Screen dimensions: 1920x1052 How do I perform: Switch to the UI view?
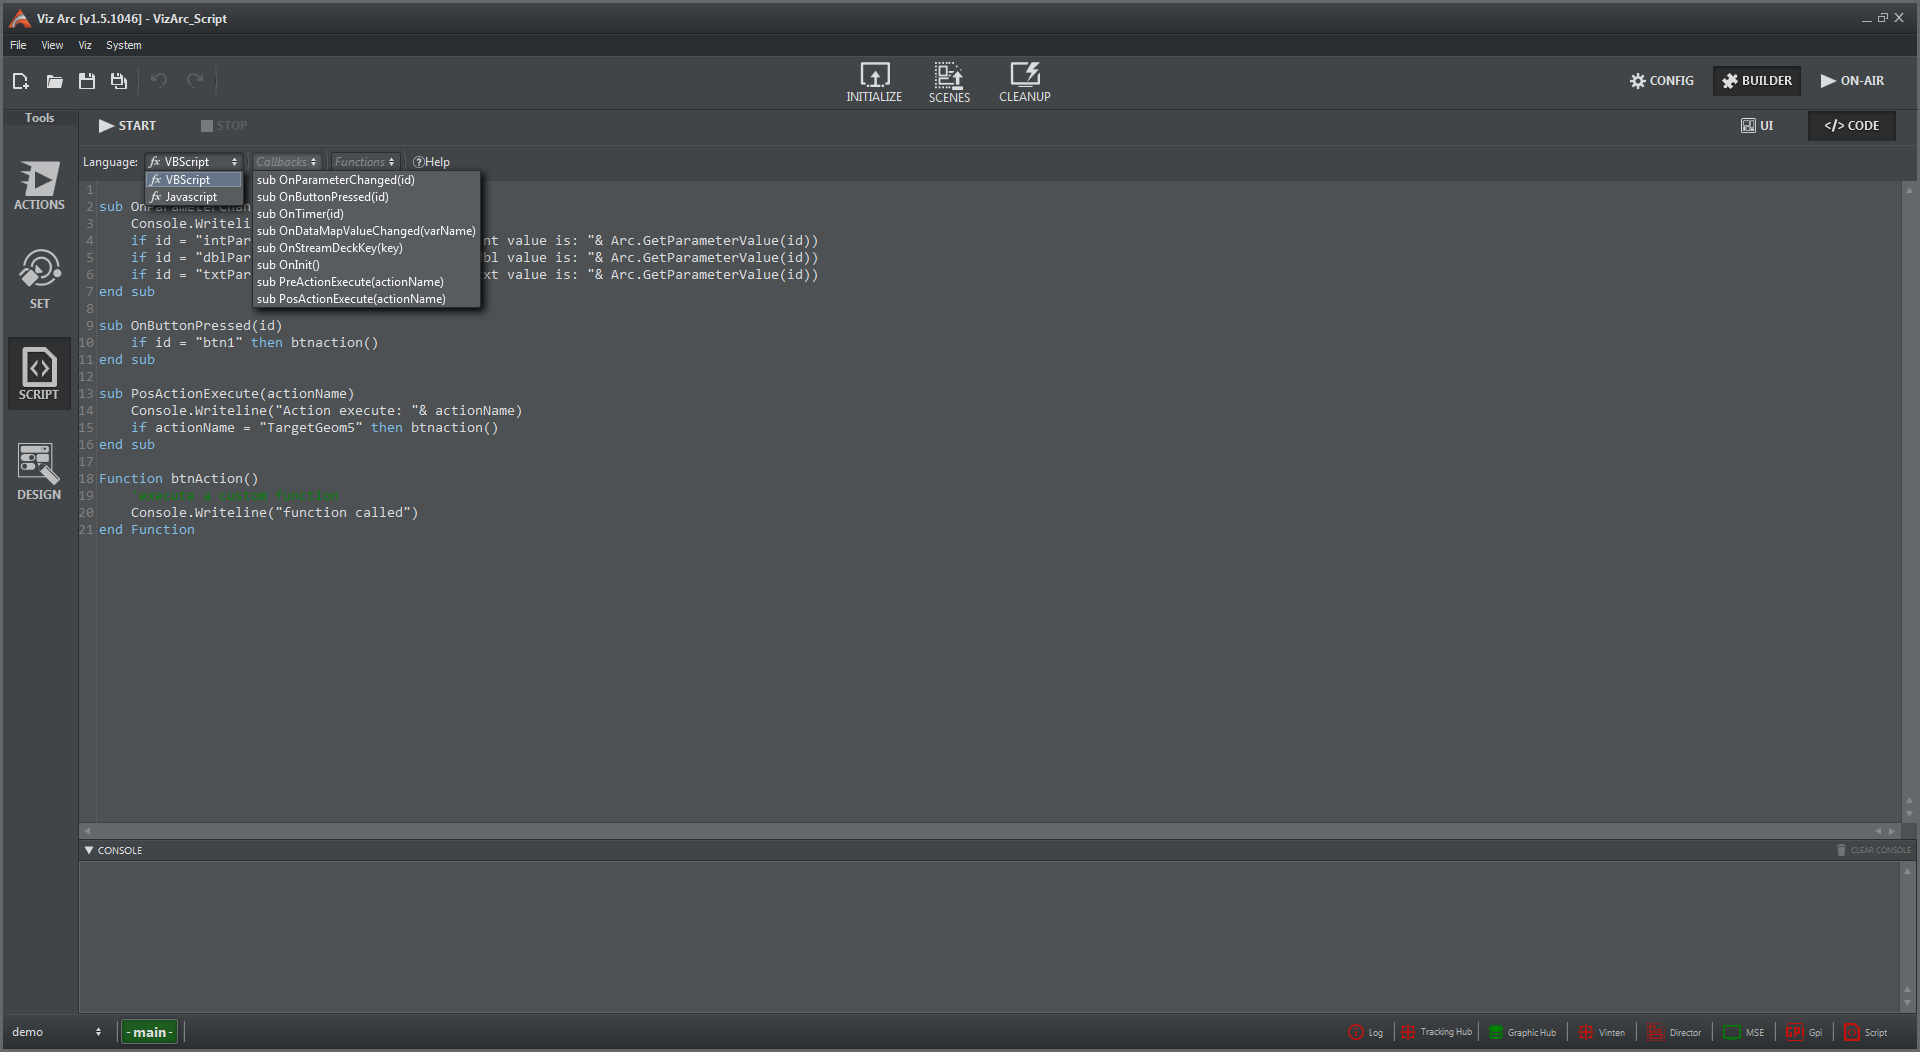(x=1757, y=126)
